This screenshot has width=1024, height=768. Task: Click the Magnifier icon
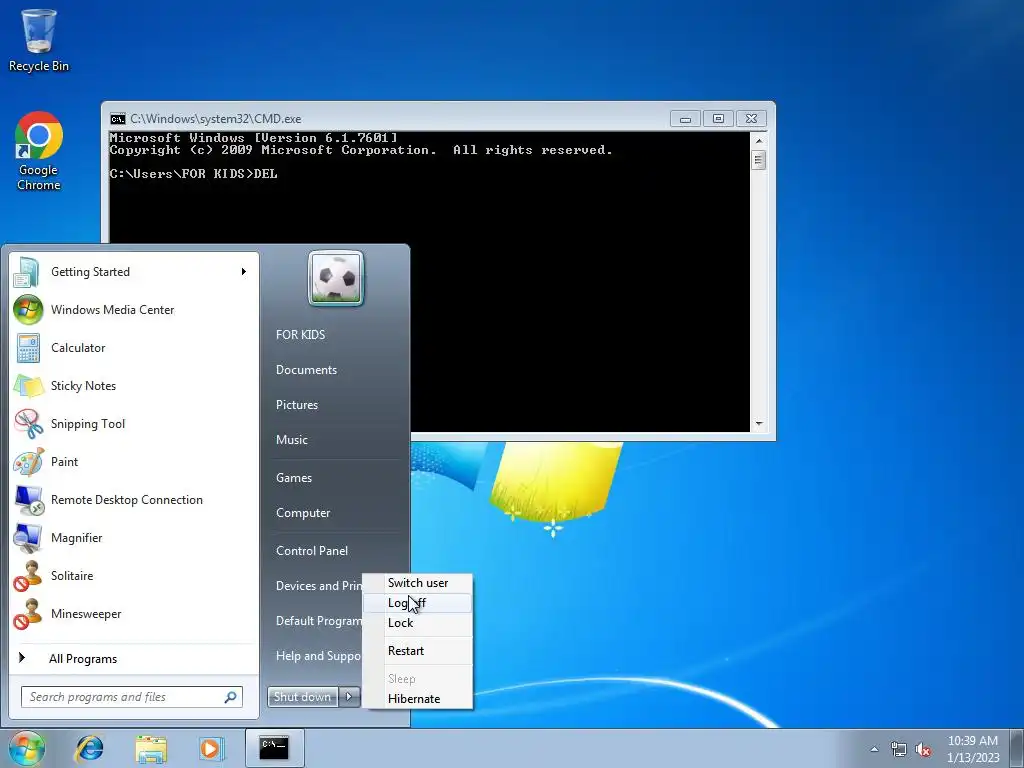(28, 537)
